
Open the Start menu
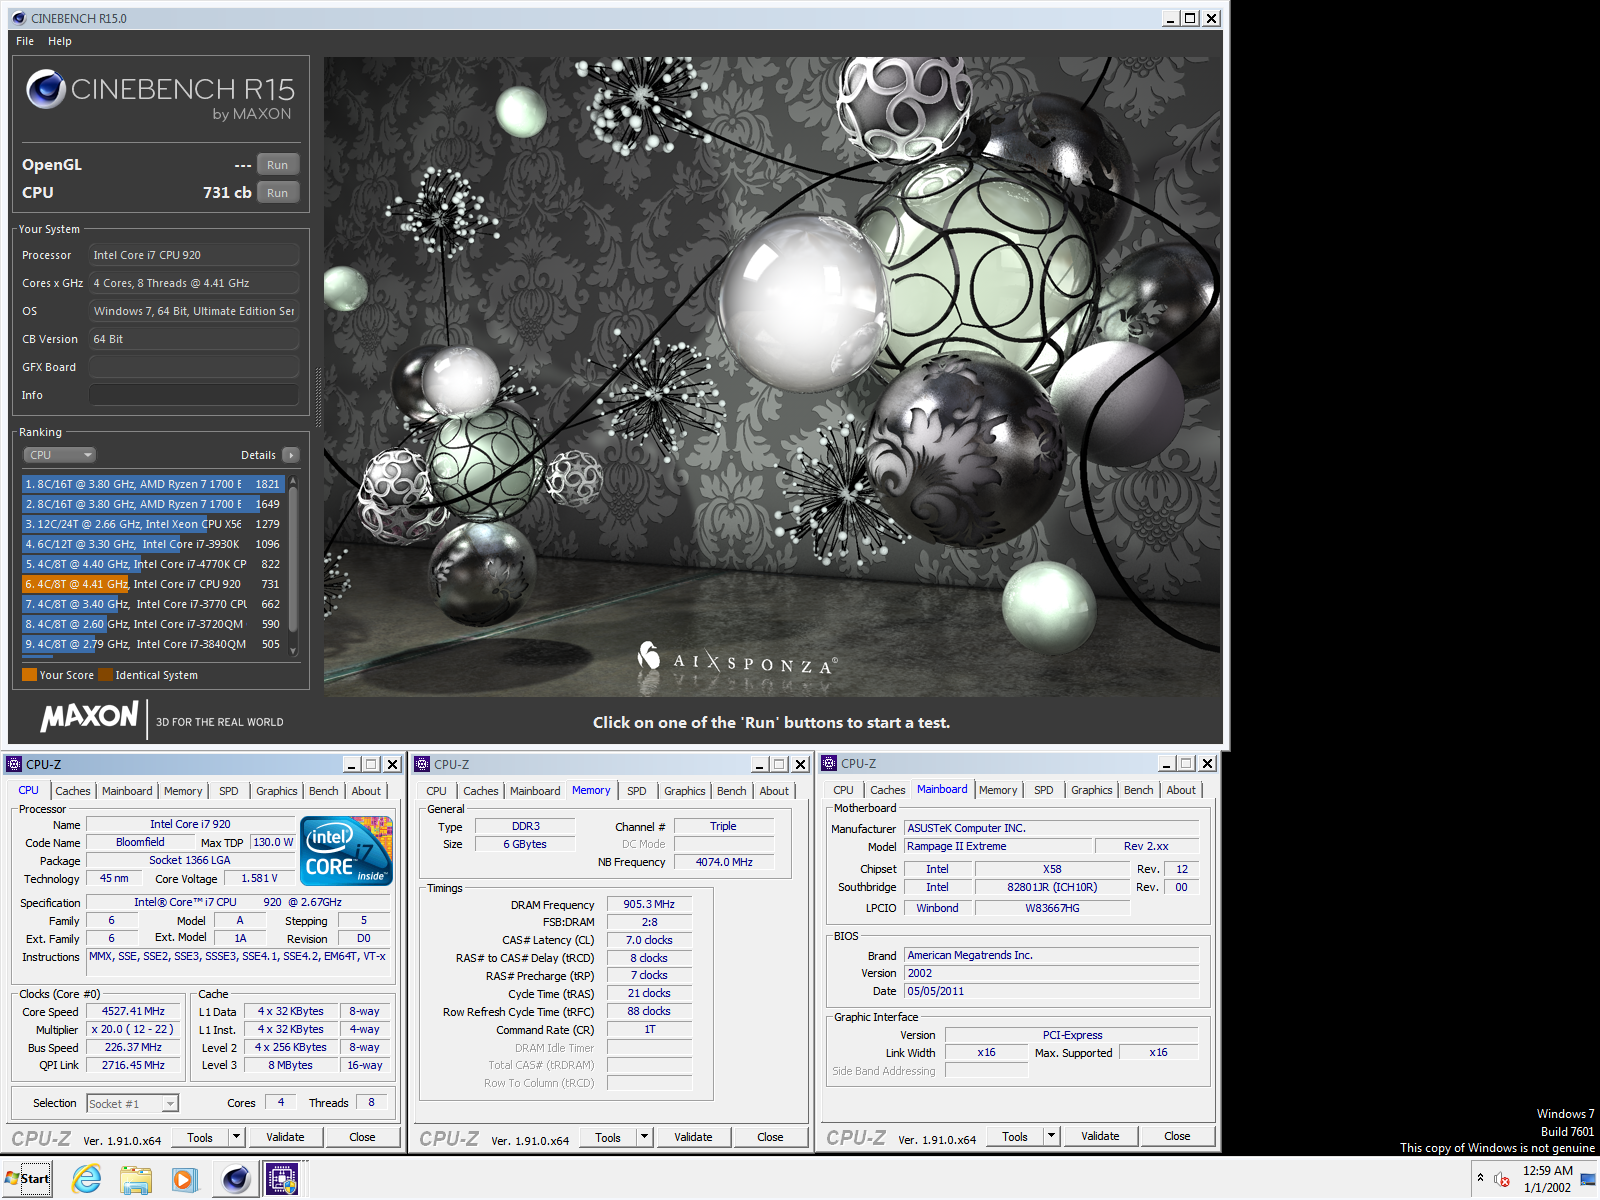point(27,1179)
